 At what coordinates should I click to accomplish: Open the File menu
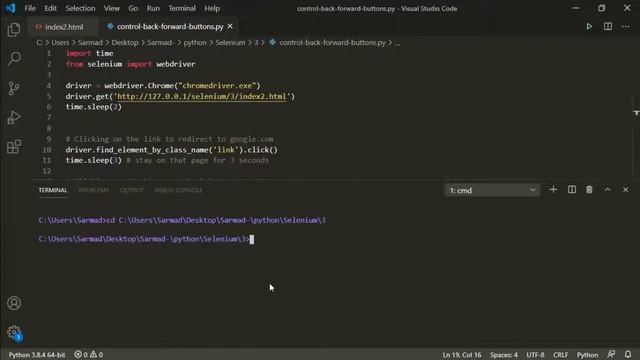[x=30, y=8]
